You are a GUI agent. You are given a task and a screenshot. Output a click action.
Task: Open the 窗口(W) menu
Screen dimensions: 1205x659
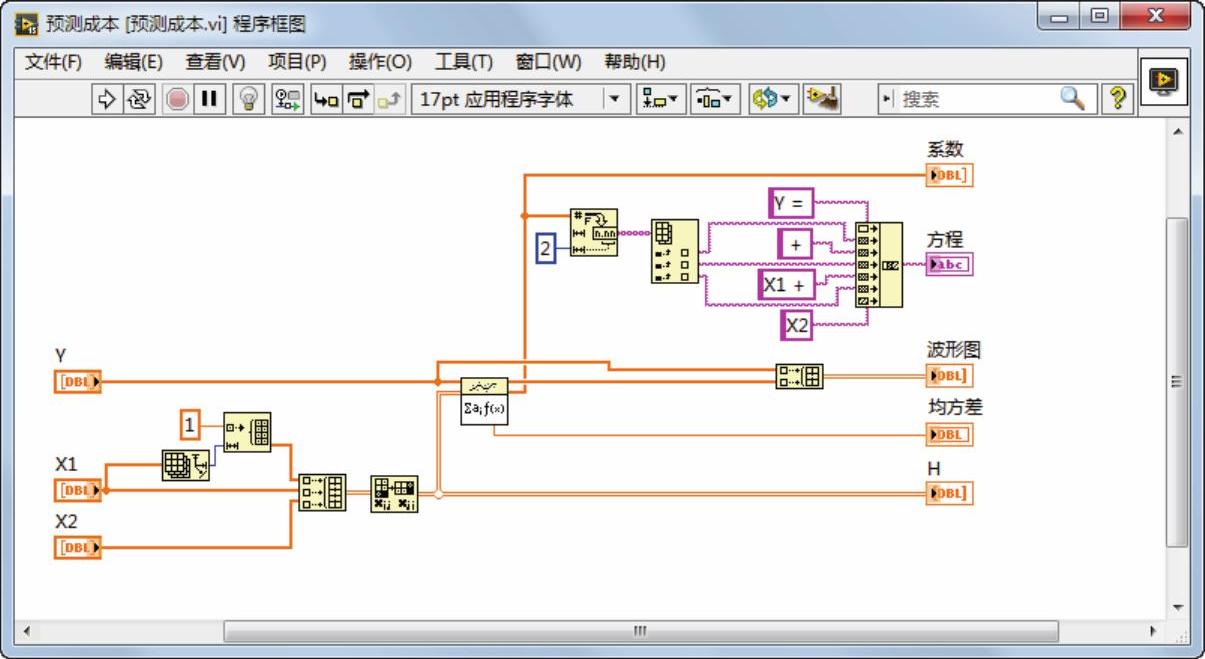[548, 61]
